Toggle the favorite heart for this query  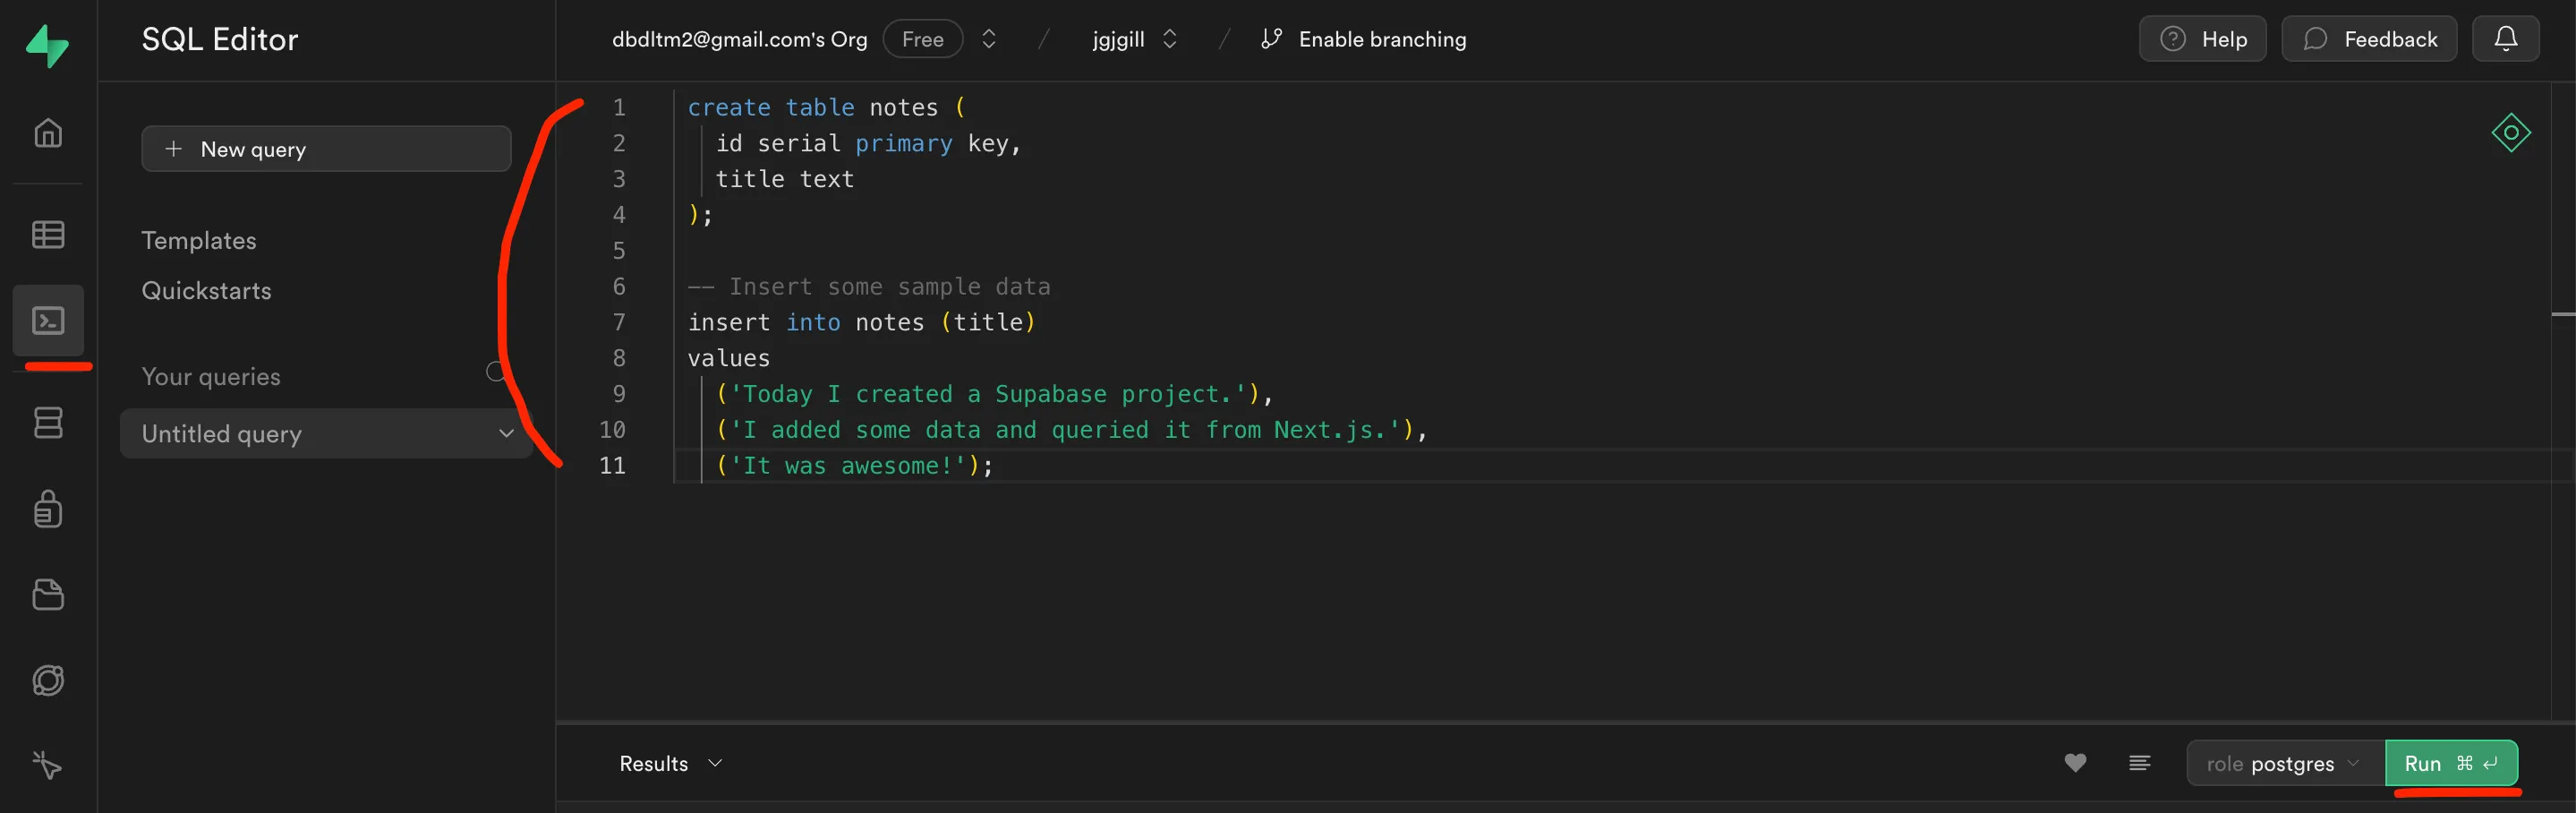point(2075,762)
